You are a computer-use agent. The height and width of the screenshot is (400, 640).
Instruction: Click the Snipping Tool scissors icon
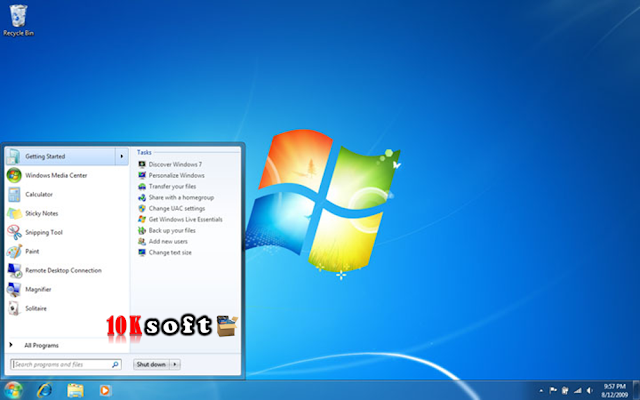tap(14, 232)
